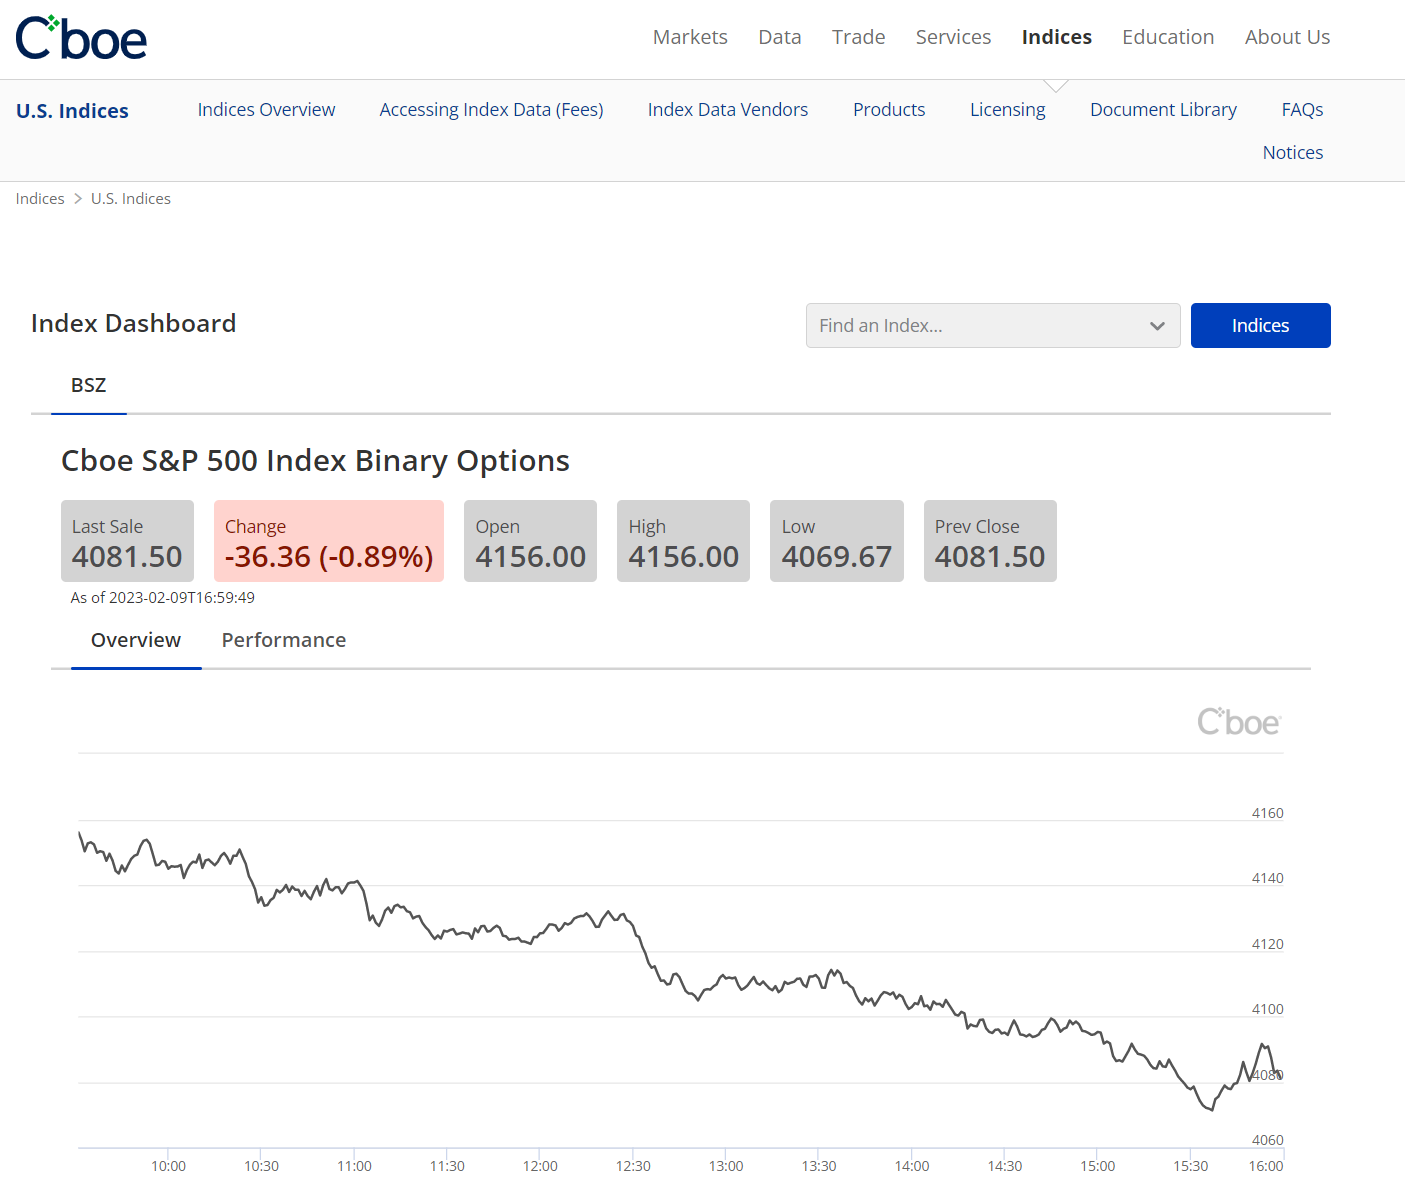Click the Index Dashboard heading

tap(134, 324)
